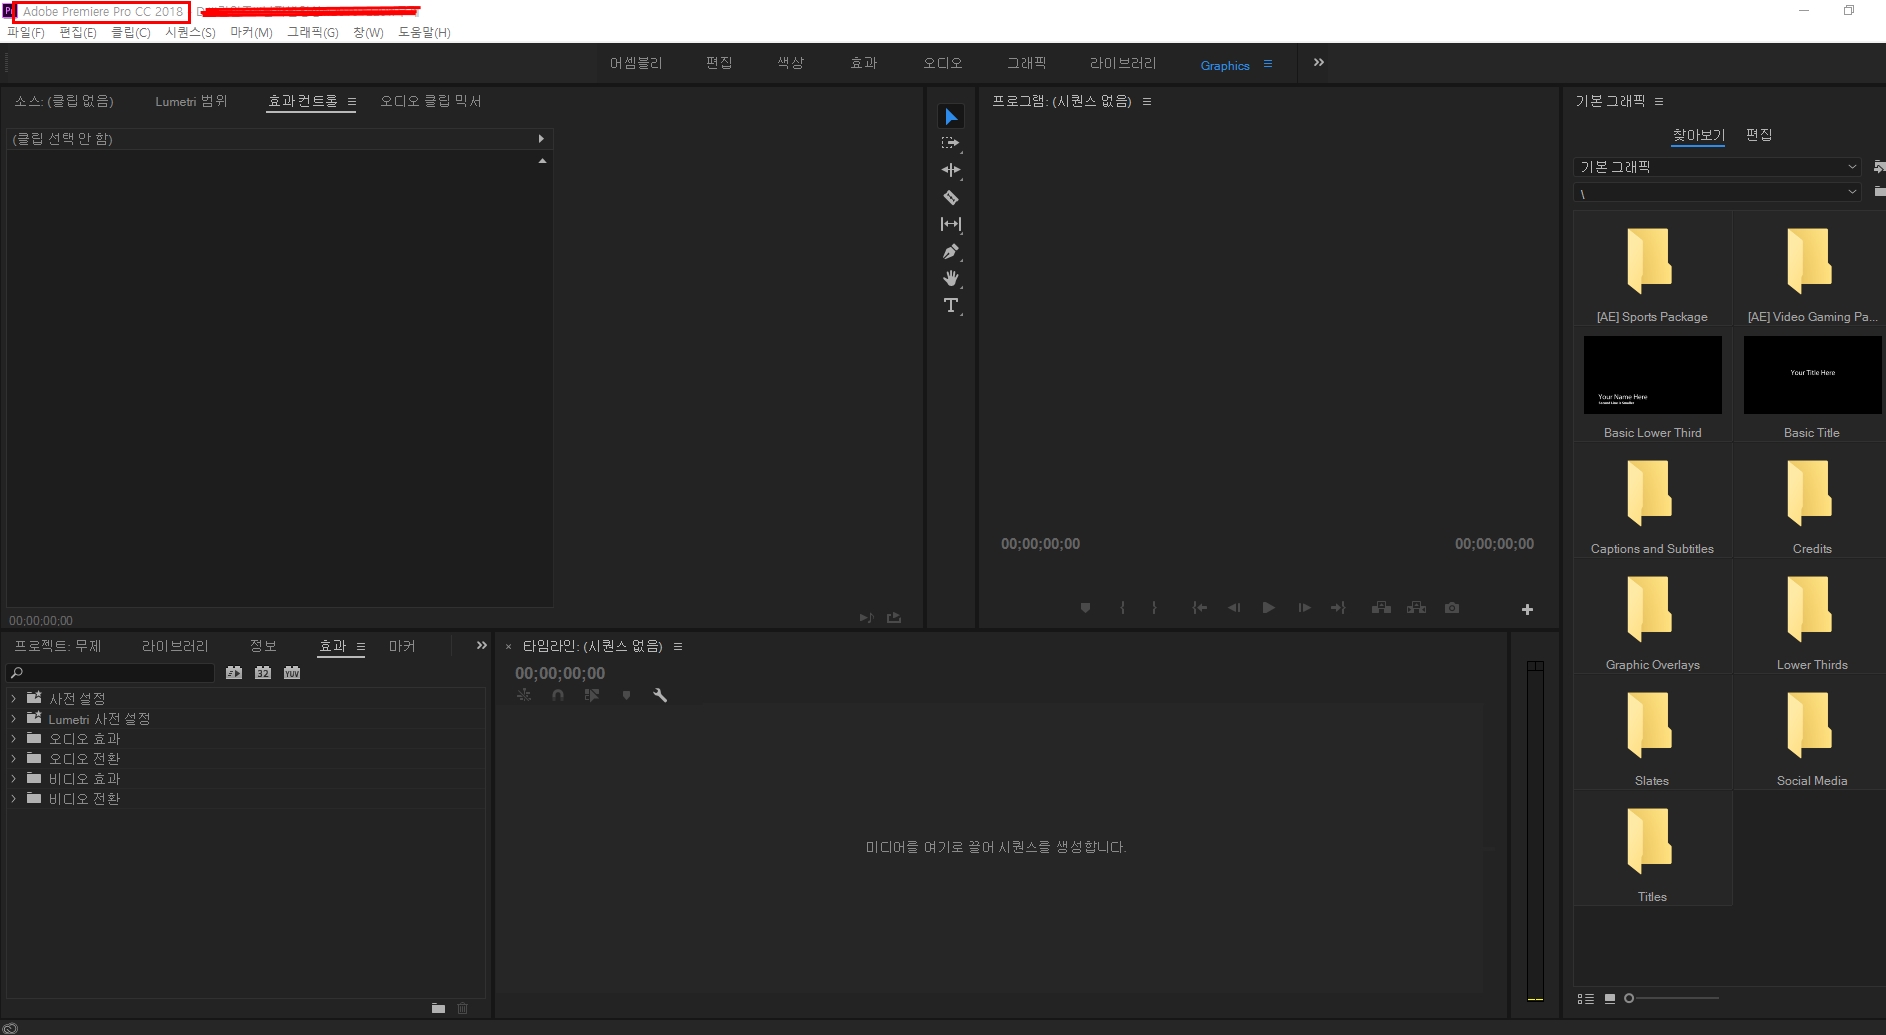Screen dimensions: 1886x1035
Task: Select the Type tool
Action: 951,305
